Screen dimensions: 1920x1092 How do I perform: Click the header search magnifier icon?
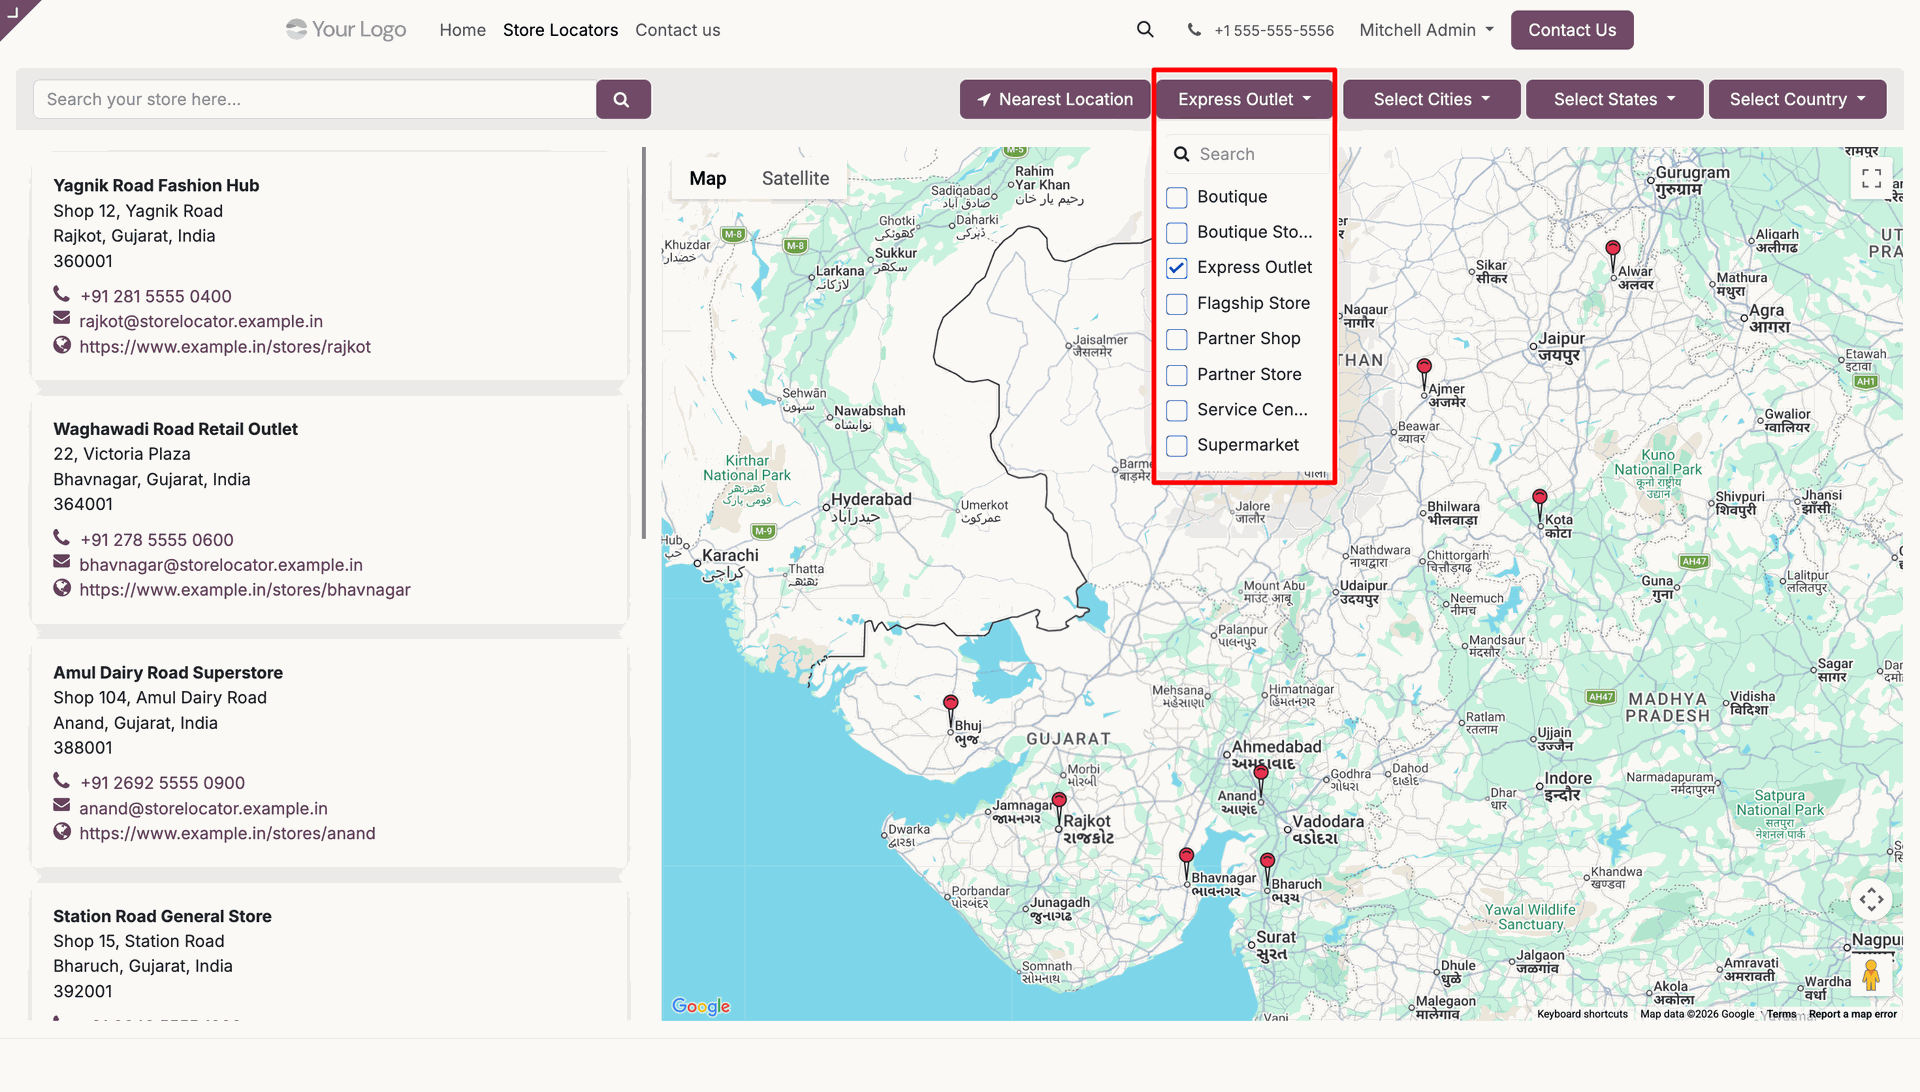tap(1145, 30)
